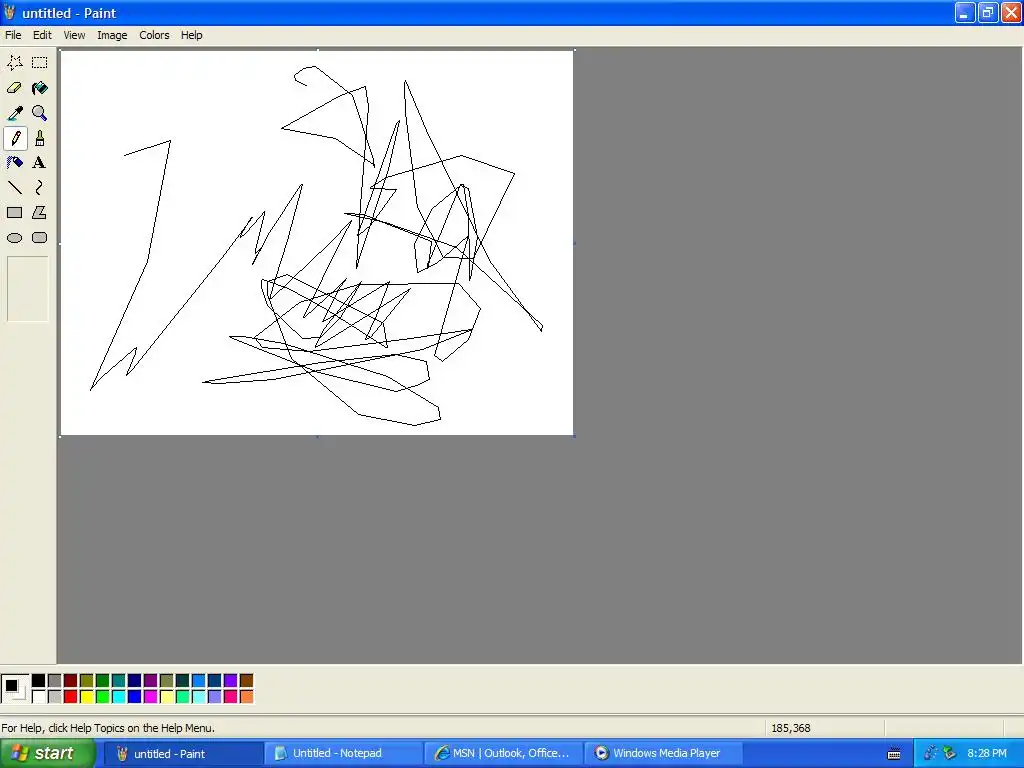Image resolution: width=1024 pixels, height=768 pixels.
Task: Choose the maroon color swatch
Action: coord(71,681)
